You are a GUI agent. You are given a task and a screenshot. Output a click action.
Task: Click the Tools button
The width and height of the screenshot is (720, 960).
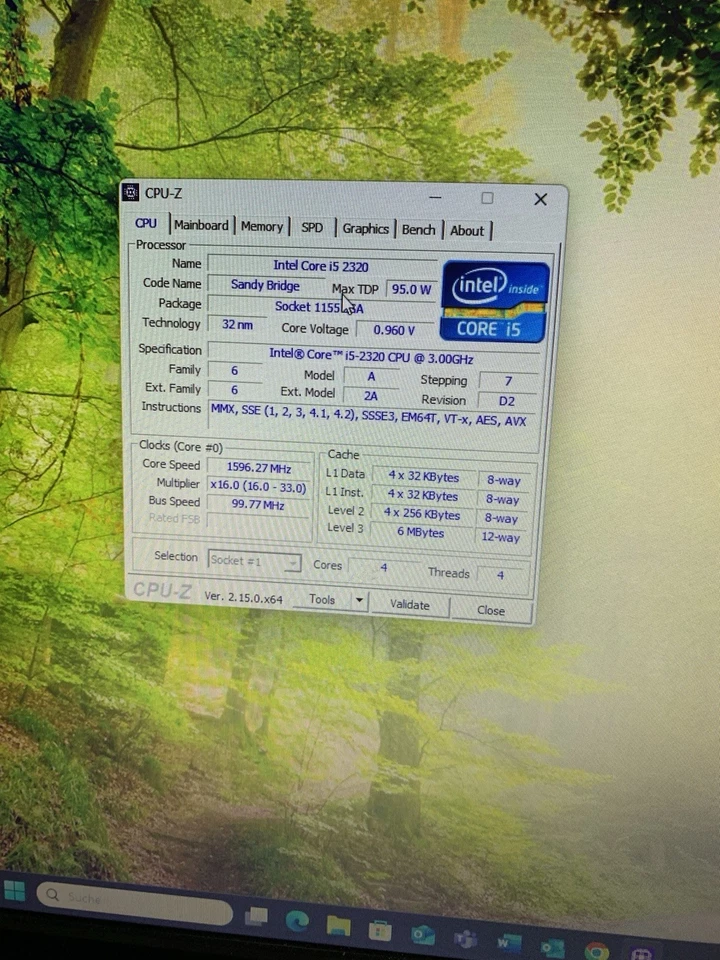pos(322,599)
